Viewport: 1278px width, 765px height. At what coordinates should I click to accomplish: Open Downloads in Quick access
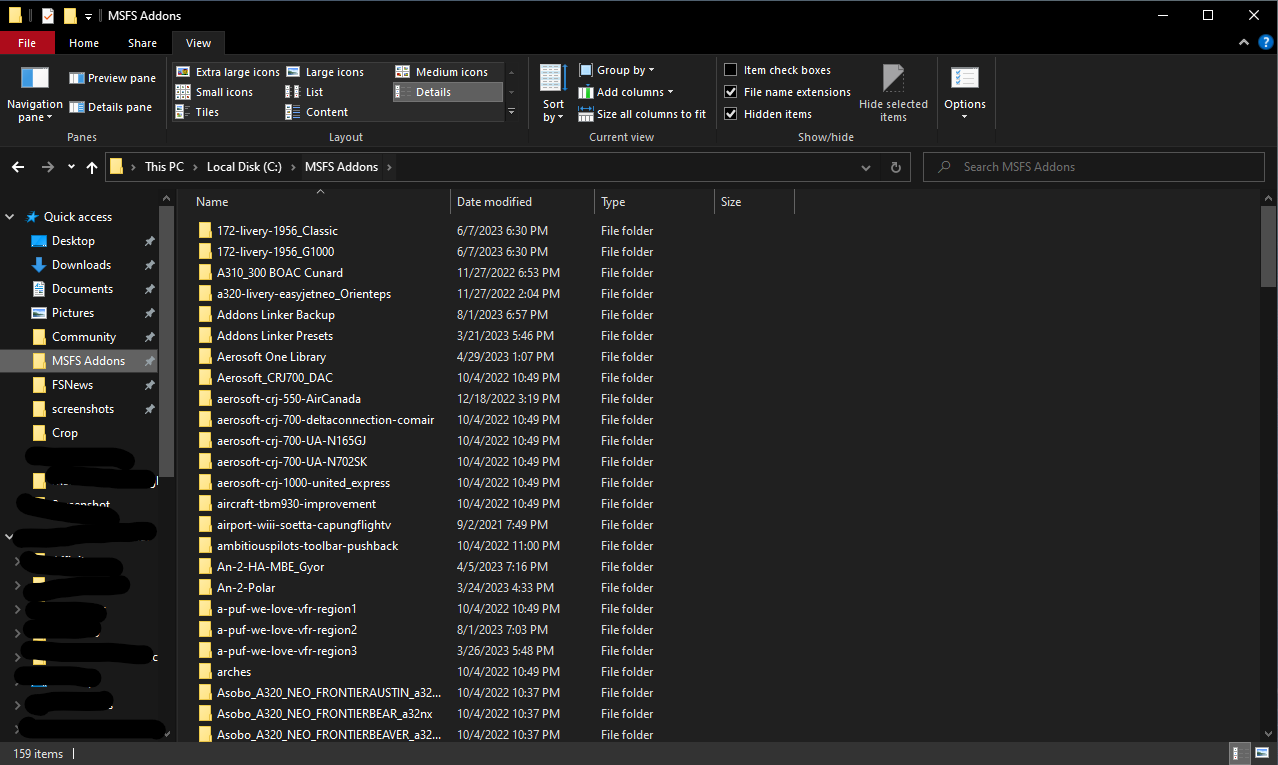click(x=81, y=265)
